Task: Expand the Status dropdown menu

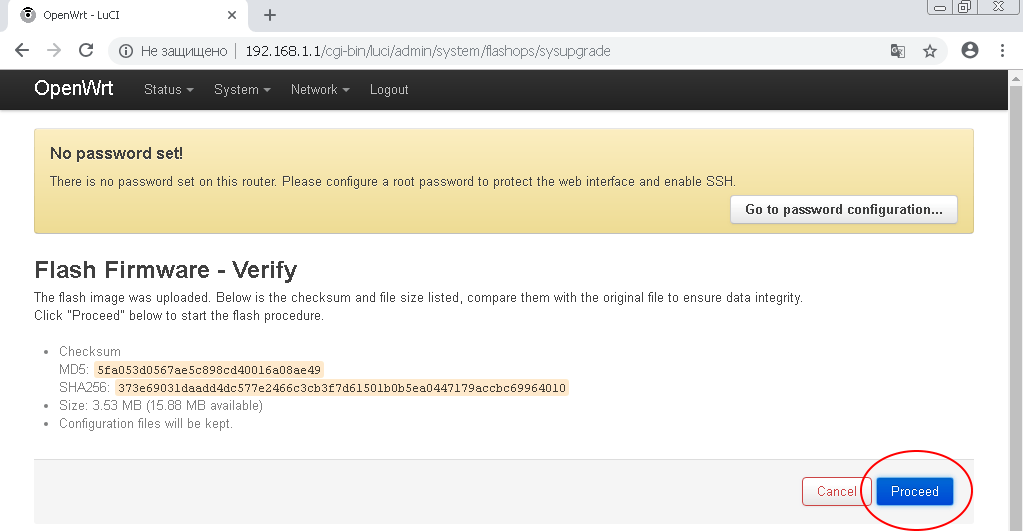Action: pyautogui.click(x=169, y=90)
